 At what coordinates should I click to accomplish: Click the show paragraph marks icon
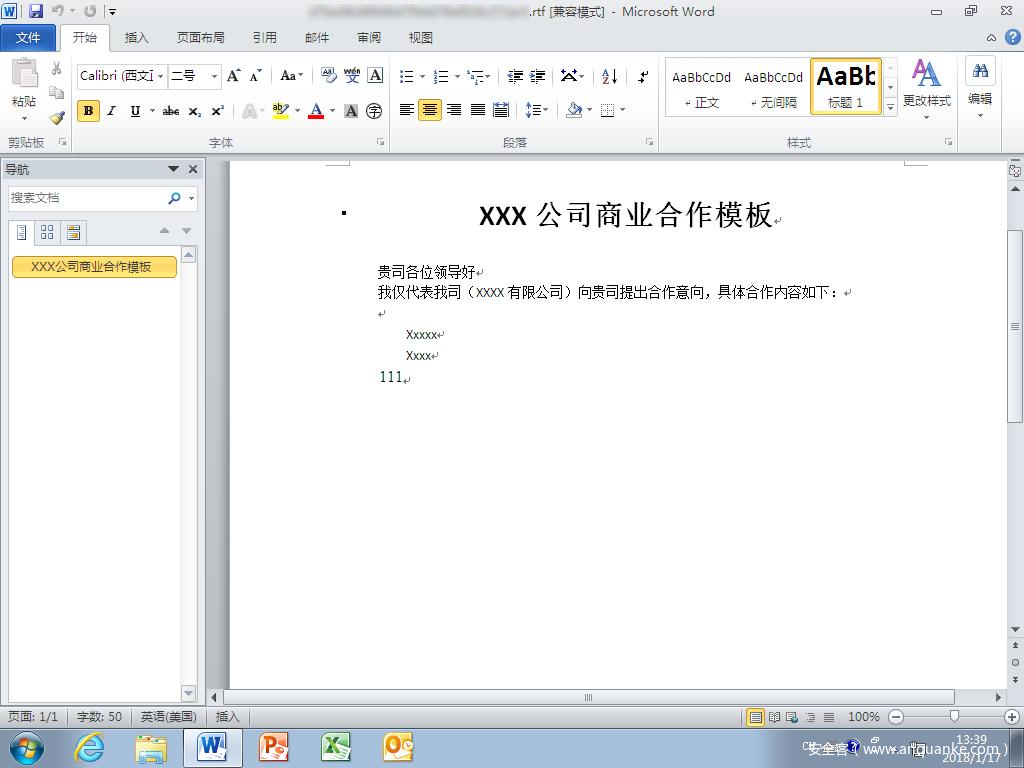[643, 76]
